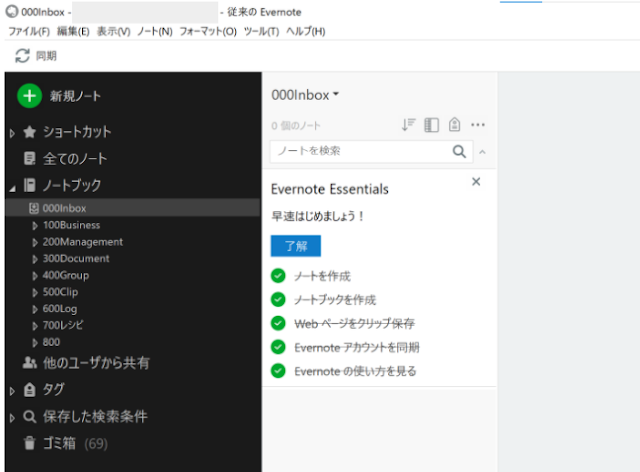Image resolution: width=640 pixels, height=472 pixels.
Task: Click the Evernote アカウントを同期 item text
Action: pyautogui.click(x=357, y=347)
